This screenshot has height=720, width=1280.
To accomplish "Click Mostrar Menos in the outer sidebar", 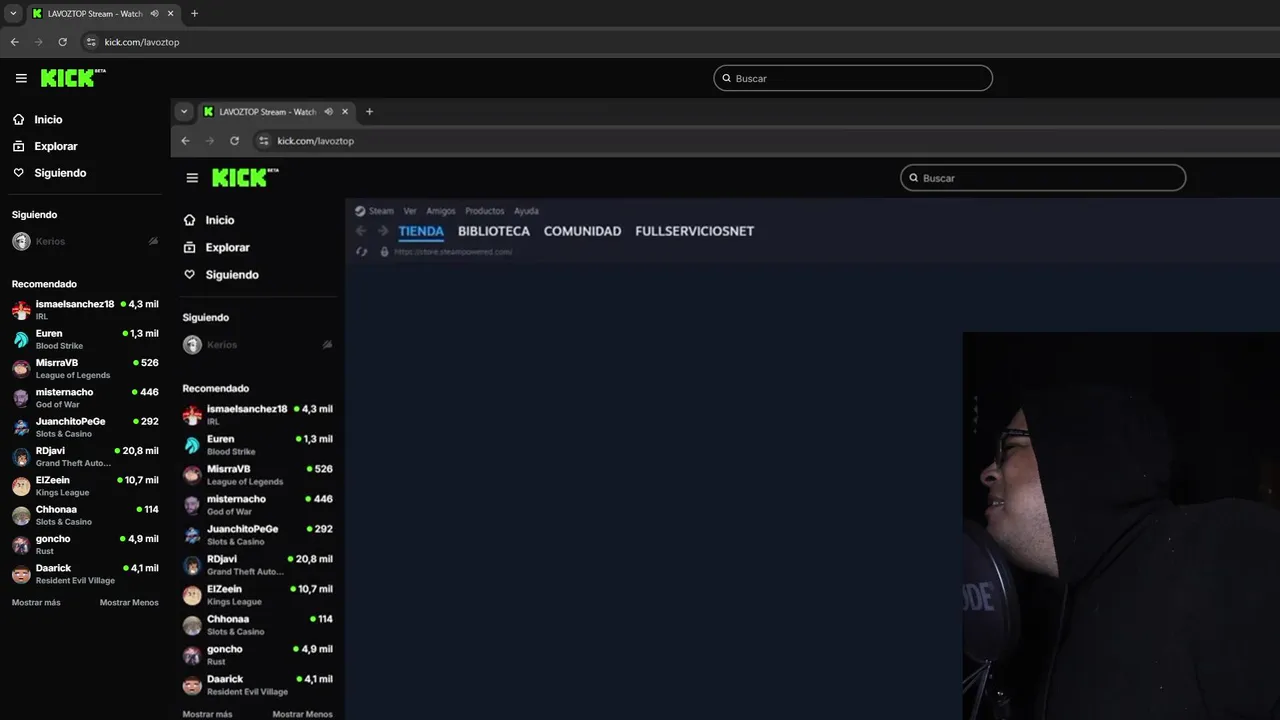I will 129,603.
